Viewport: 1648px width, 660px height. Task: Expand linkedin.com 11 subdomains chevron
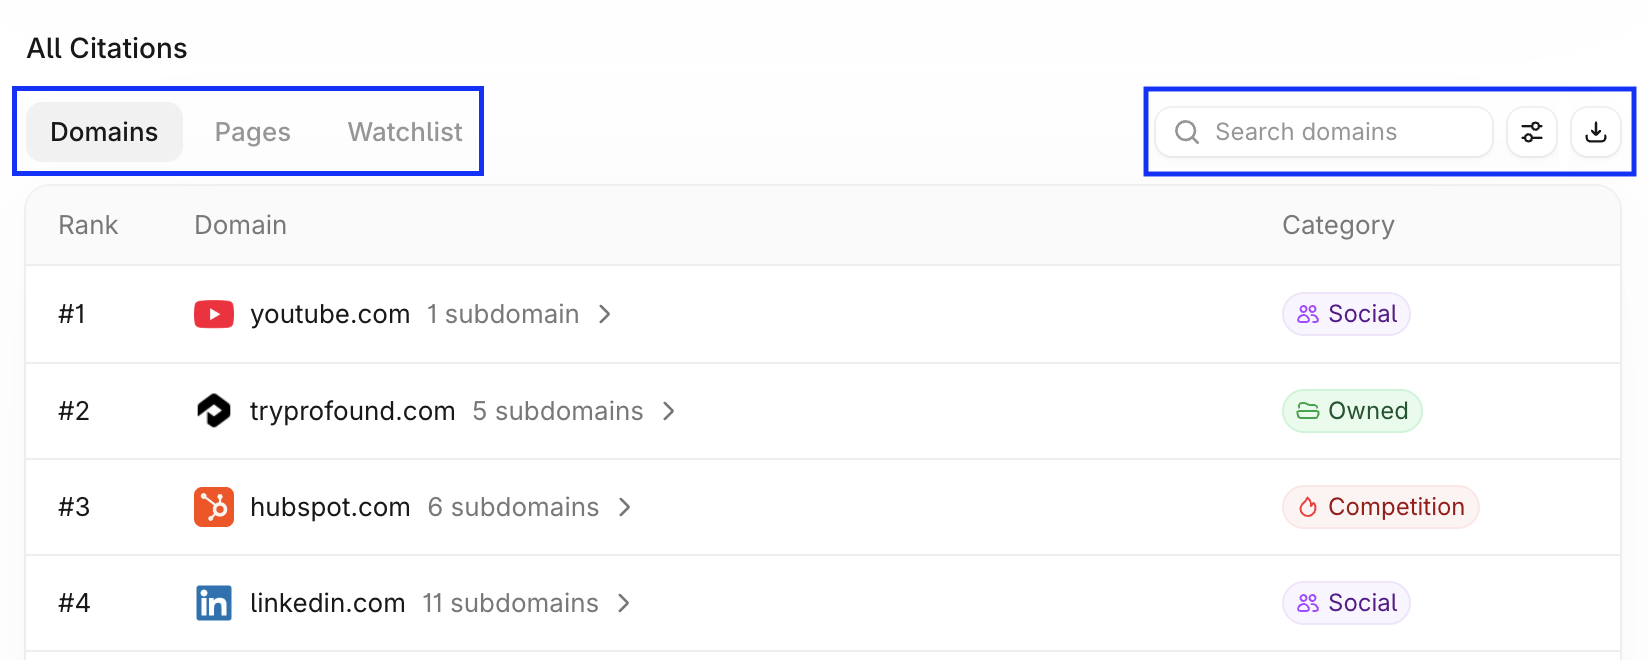click(x=624, y=603)
